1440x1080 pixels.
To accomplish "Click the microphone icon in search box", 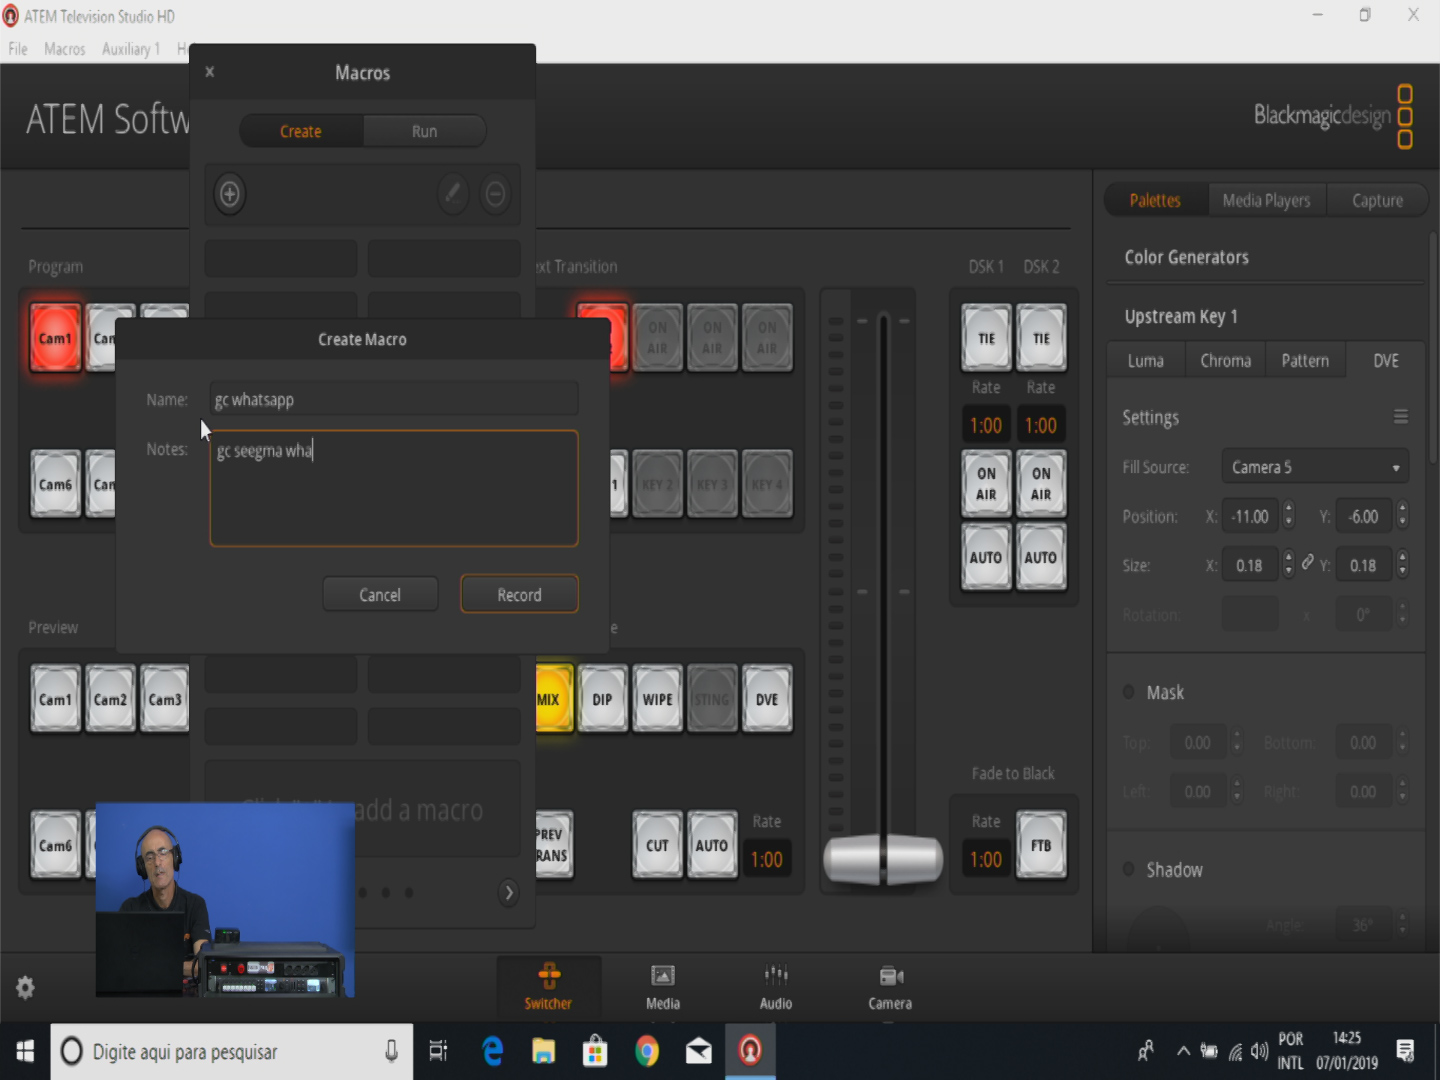I will pos(391,1051).
